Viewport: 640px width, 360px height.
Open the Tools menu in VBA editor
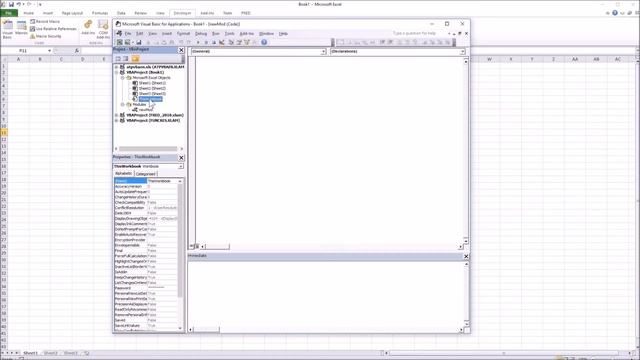(229, 33)
